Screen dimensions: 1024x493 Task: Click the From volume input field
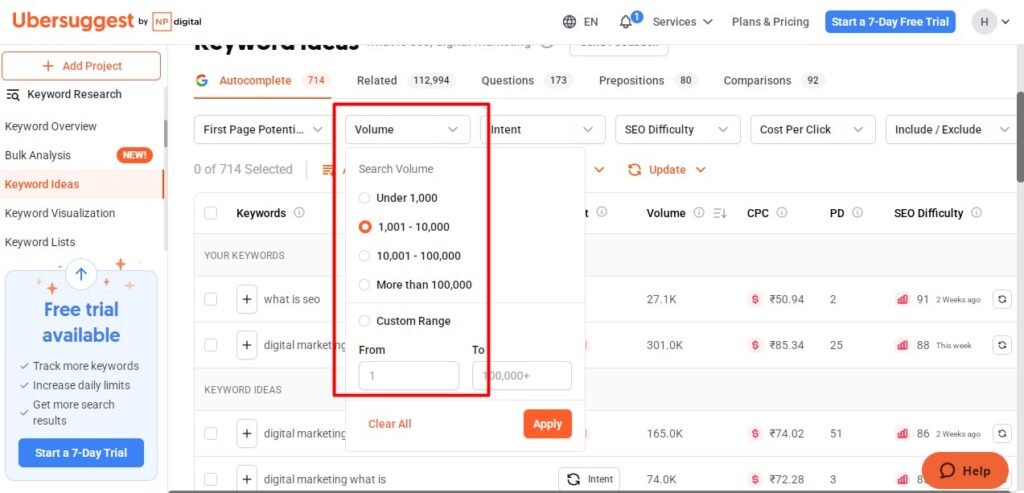click(x=409, y=376)
